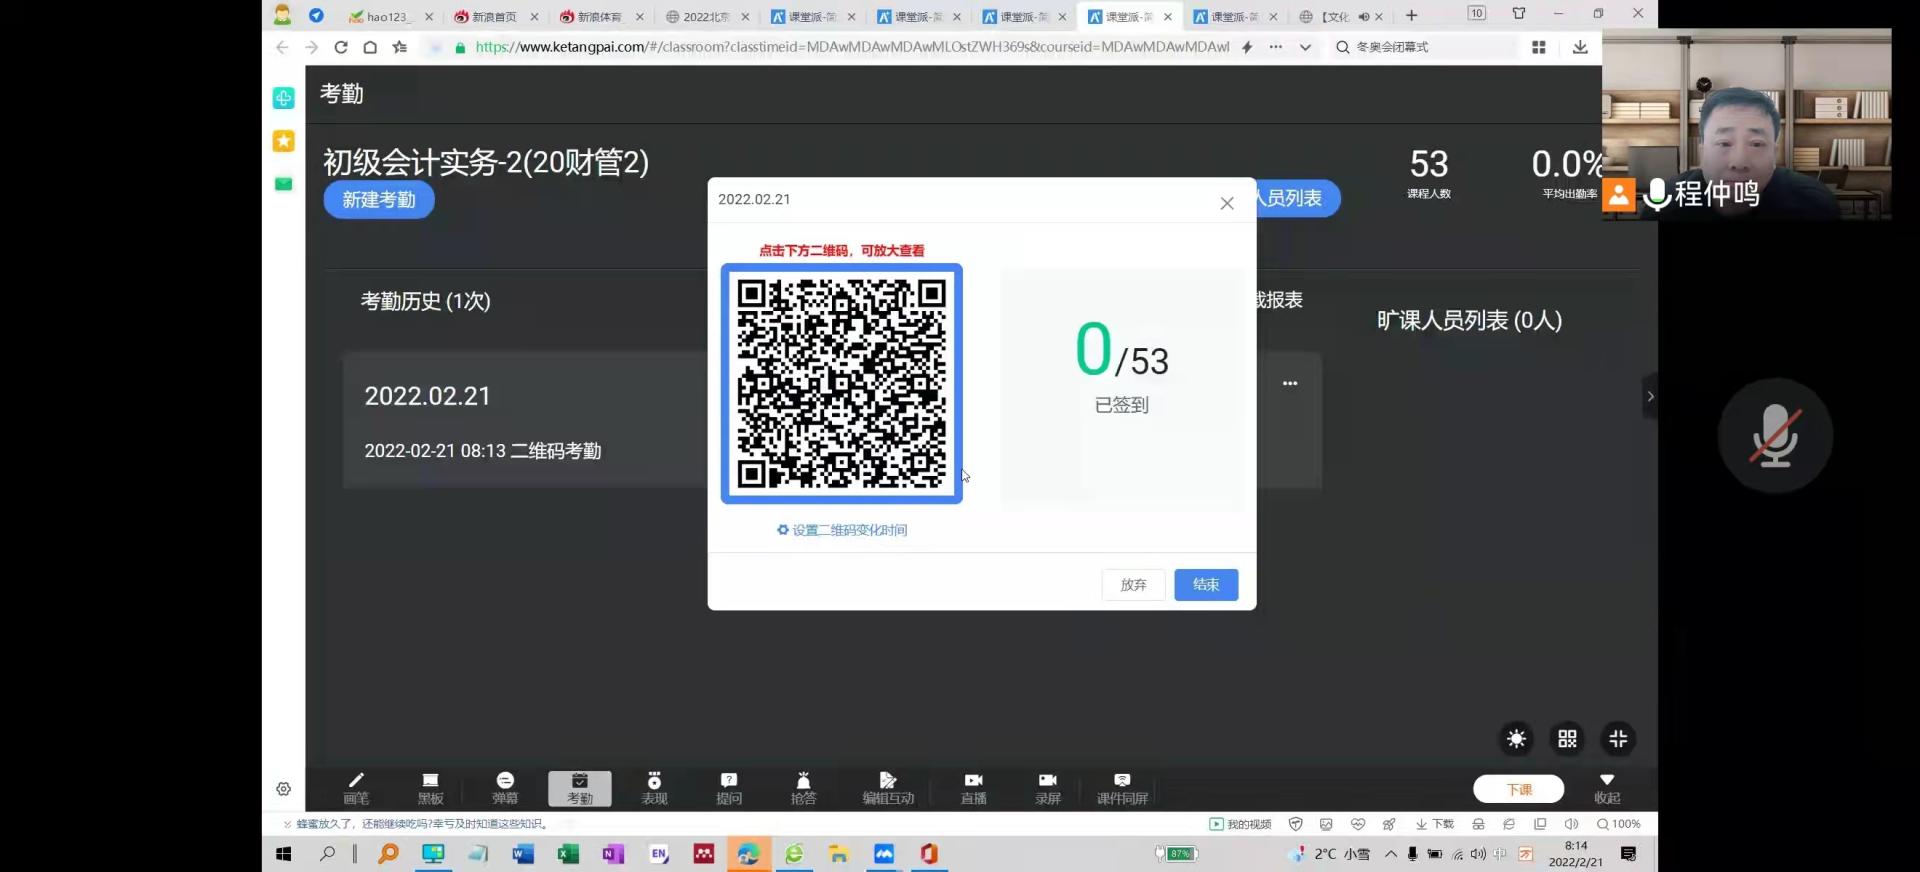Start the 抢答 quick-answer tool
Image resolution: width=1920 pixels, height=872 pixels.
pos(803,788)
